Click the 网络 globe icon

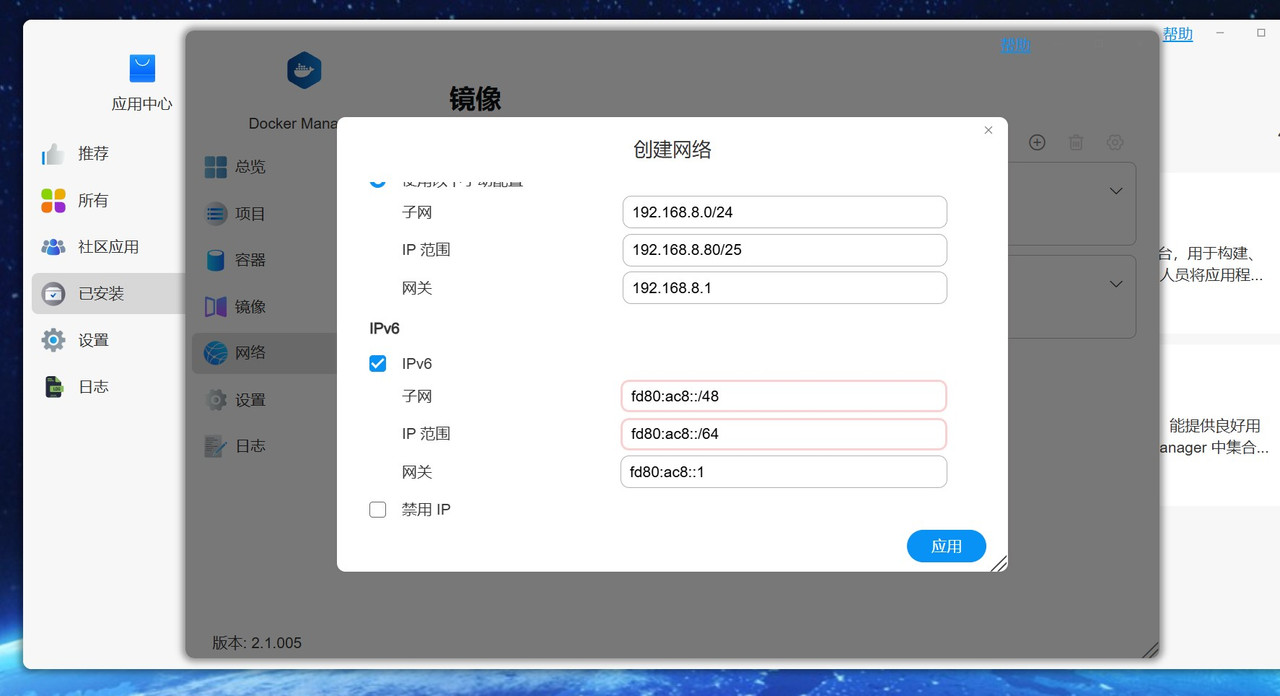point(216,353)
